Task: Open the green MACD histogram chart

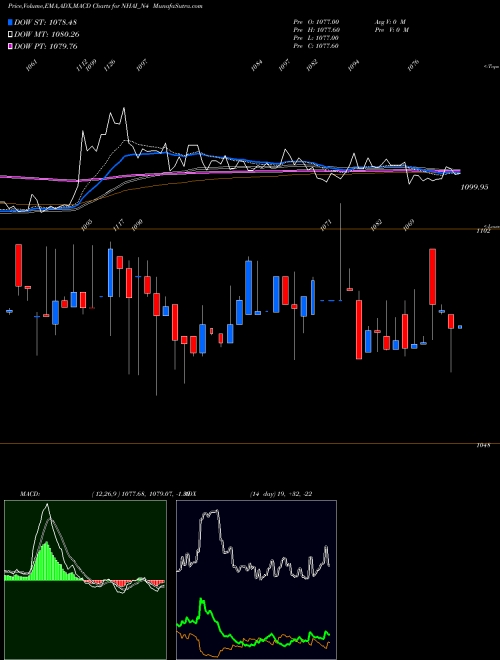Action: tap(85, 580)
